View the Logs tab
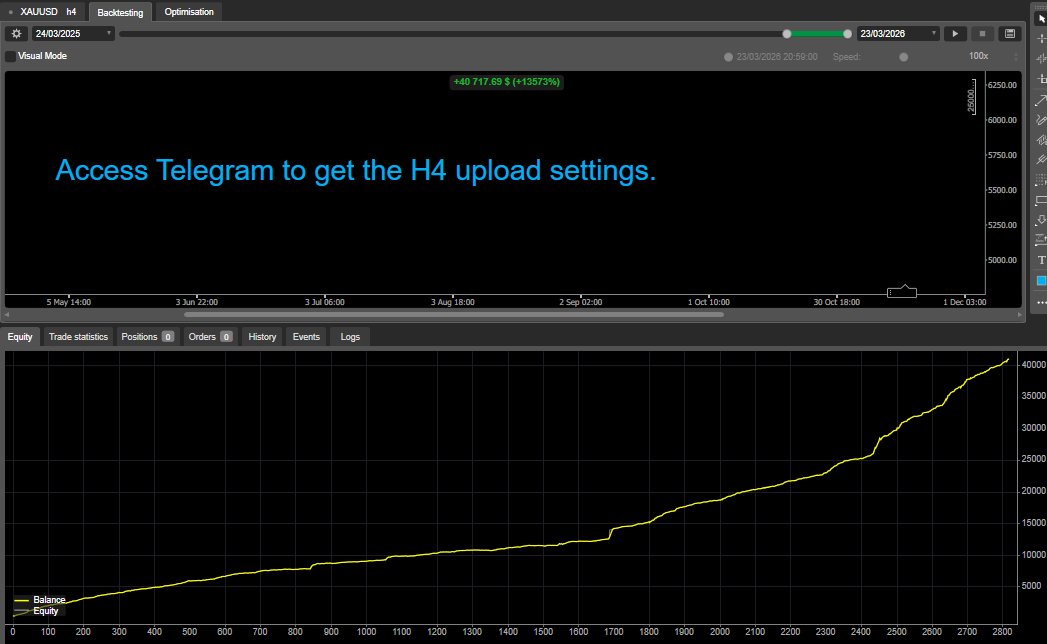 [x=350, y=337]
